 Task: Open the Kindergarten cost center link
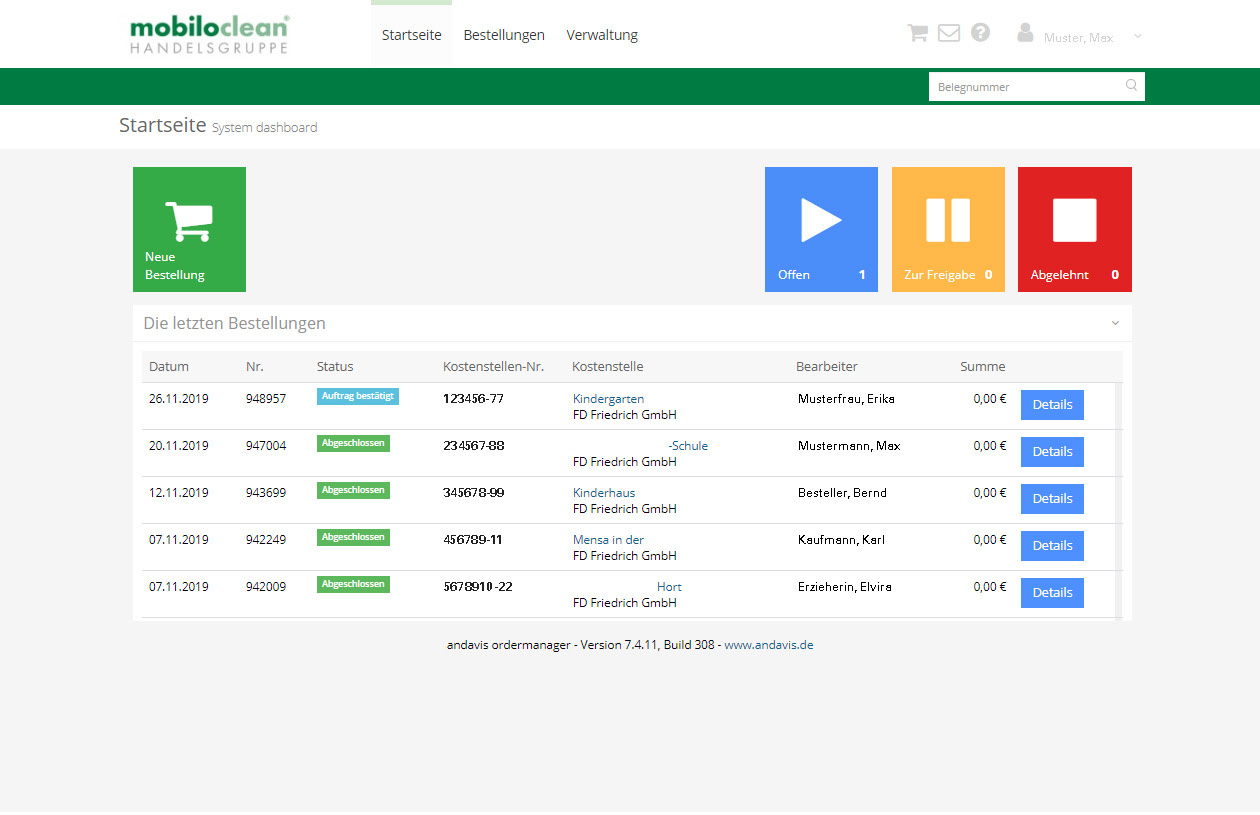[607, 398]
